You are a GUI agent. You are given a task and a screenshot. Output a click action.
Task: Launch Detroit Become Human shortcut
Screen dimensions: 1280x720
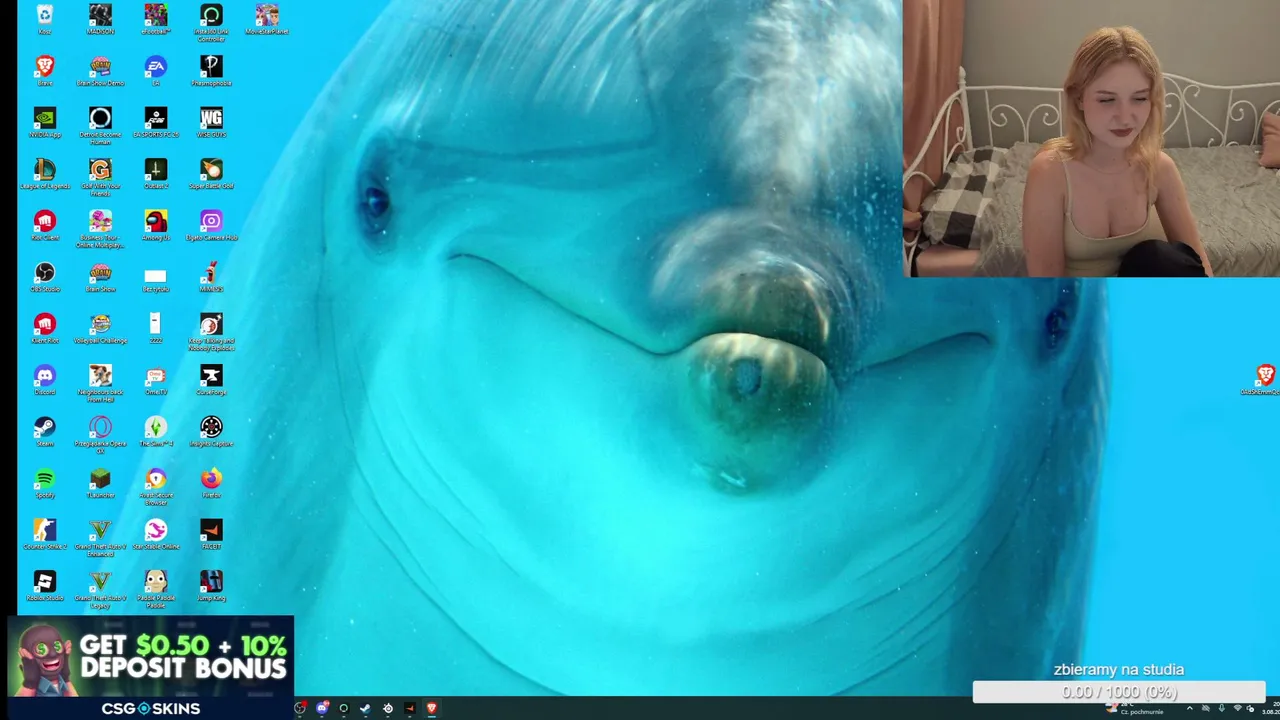[x=100, y=126]
